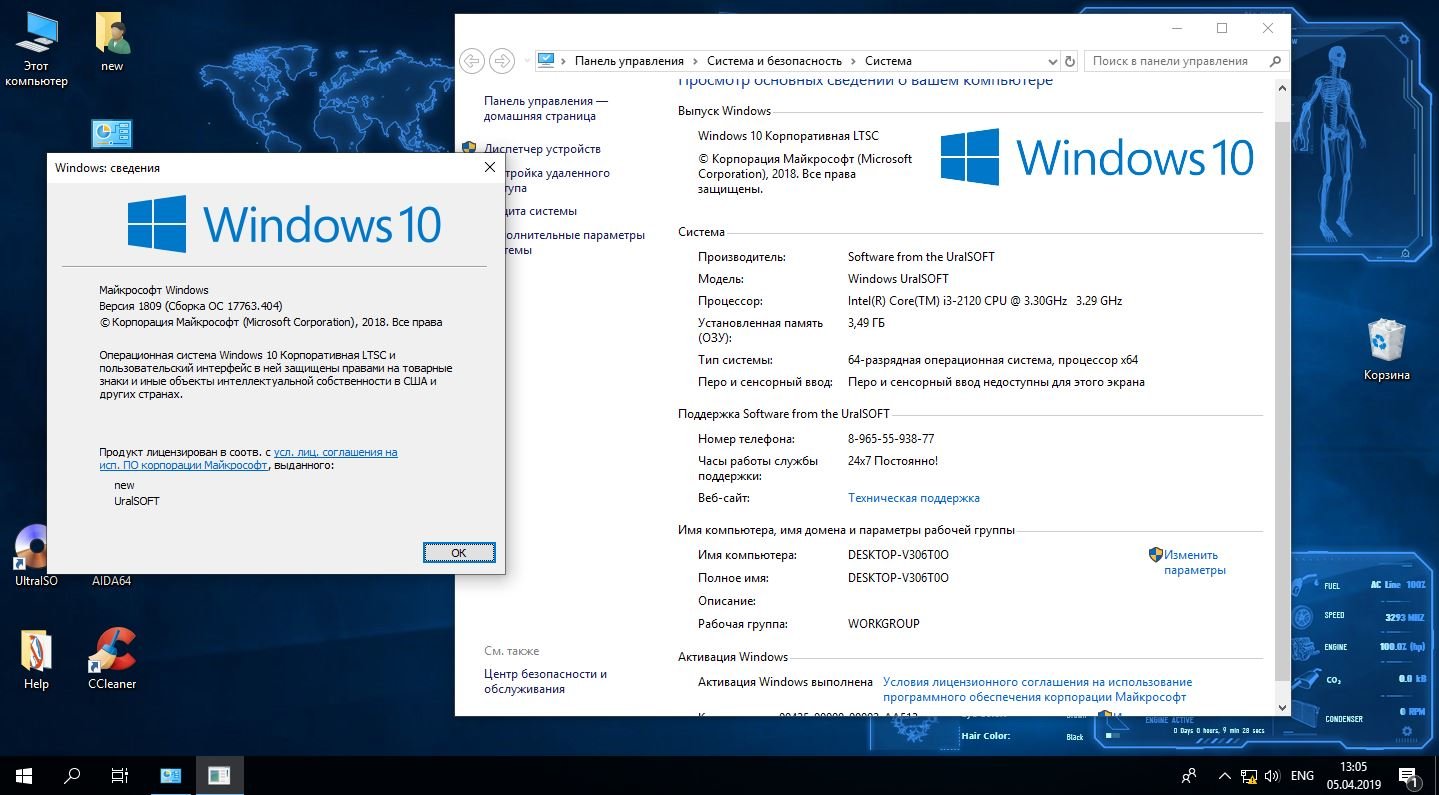
Task: Minimize the Control Panel window
Action: click(x=1176, y=28)
